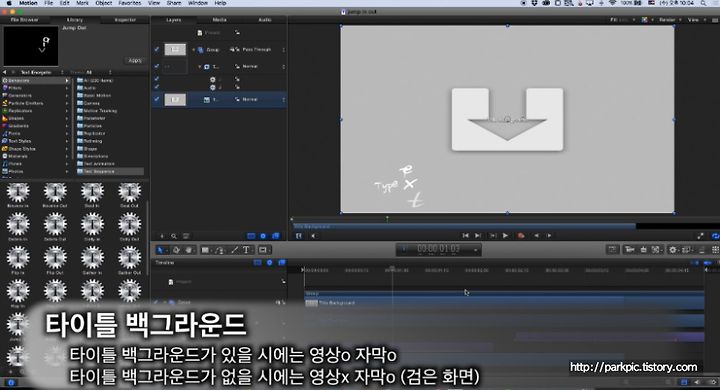Open the Add Behavior gear icon in toolbar

674,249
